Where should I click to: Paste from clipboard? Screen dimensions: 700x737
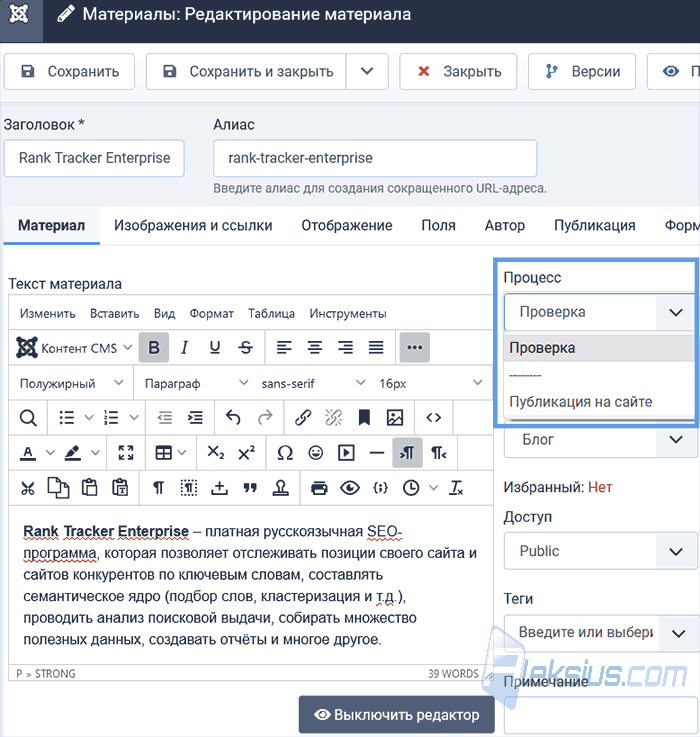coord(89,488)
